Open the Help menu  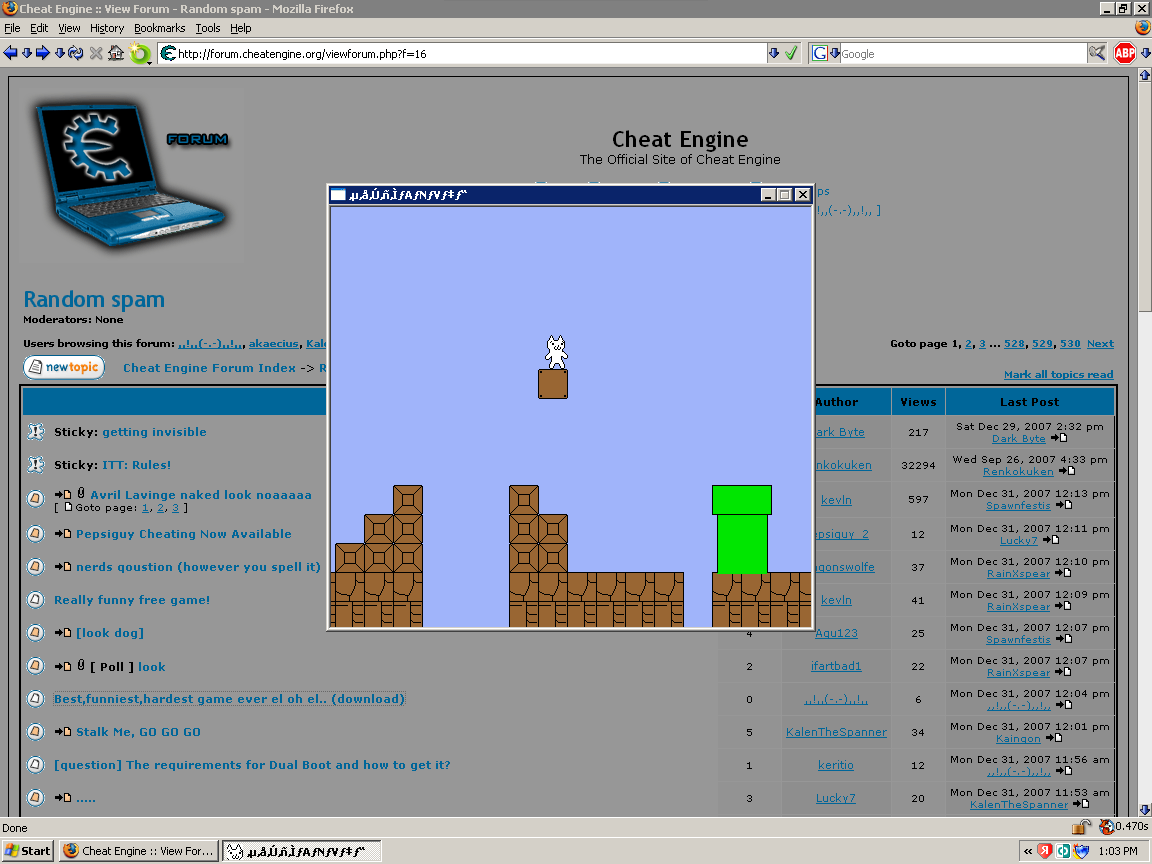(240, 28)
